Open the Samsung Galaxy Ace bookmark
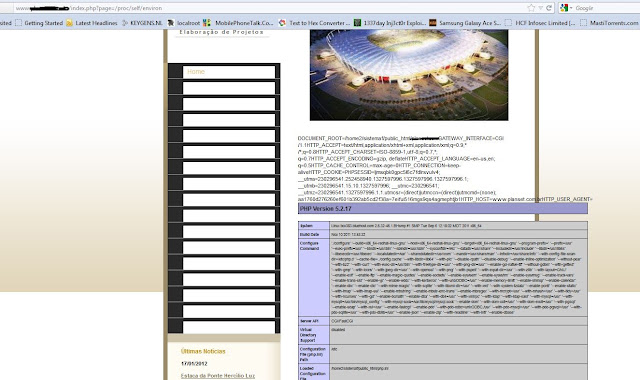Screen dimensions: 640x380 [x=465, y=23]
